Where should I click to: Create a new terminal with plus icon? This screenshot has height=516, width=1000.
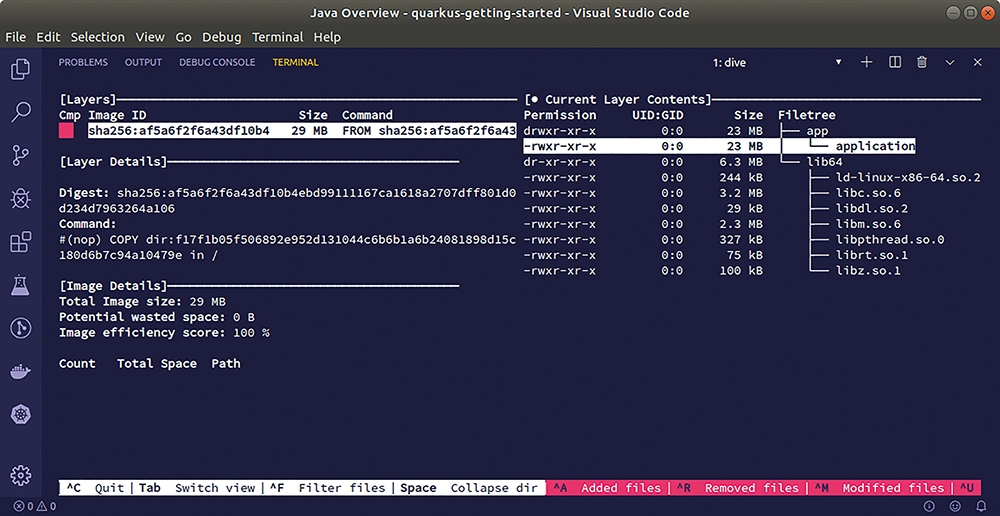(x=866, y=62)
